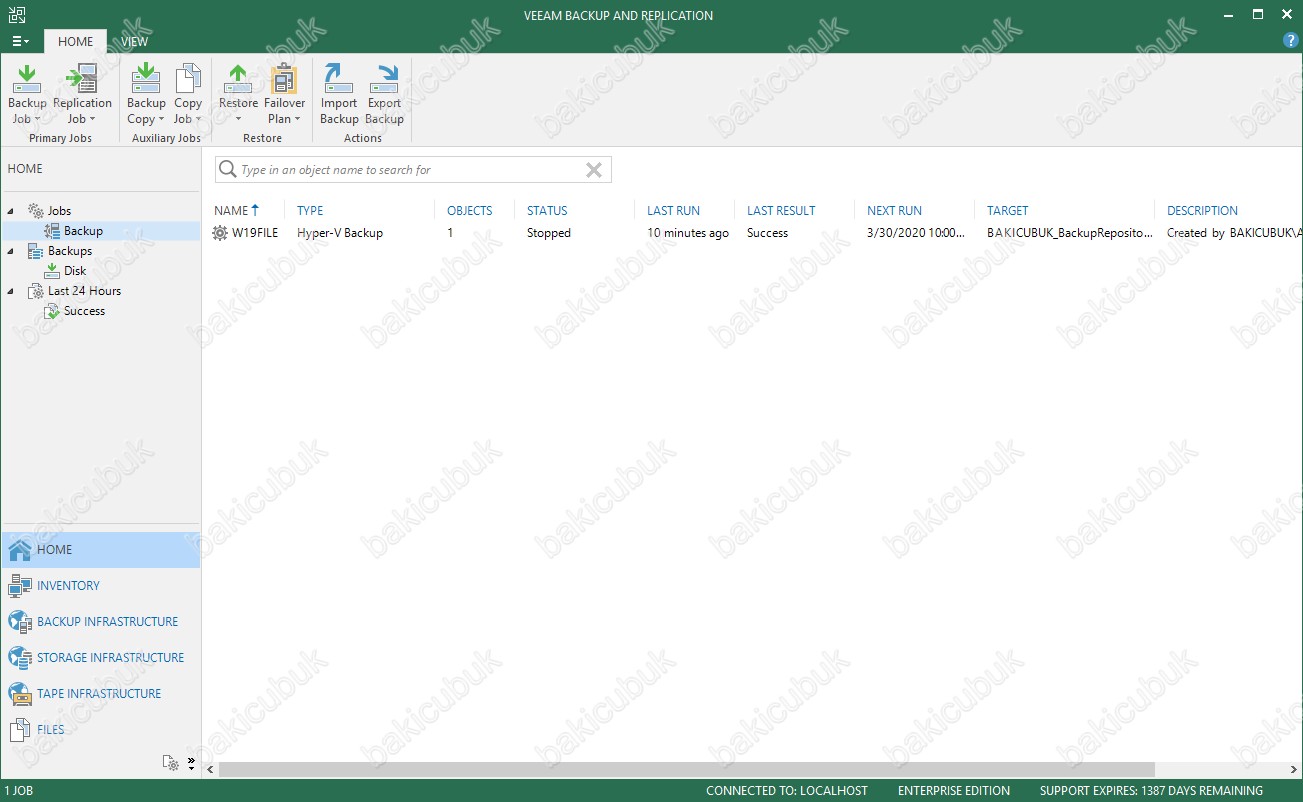Select Jobs in the tree

pos(59,211)
